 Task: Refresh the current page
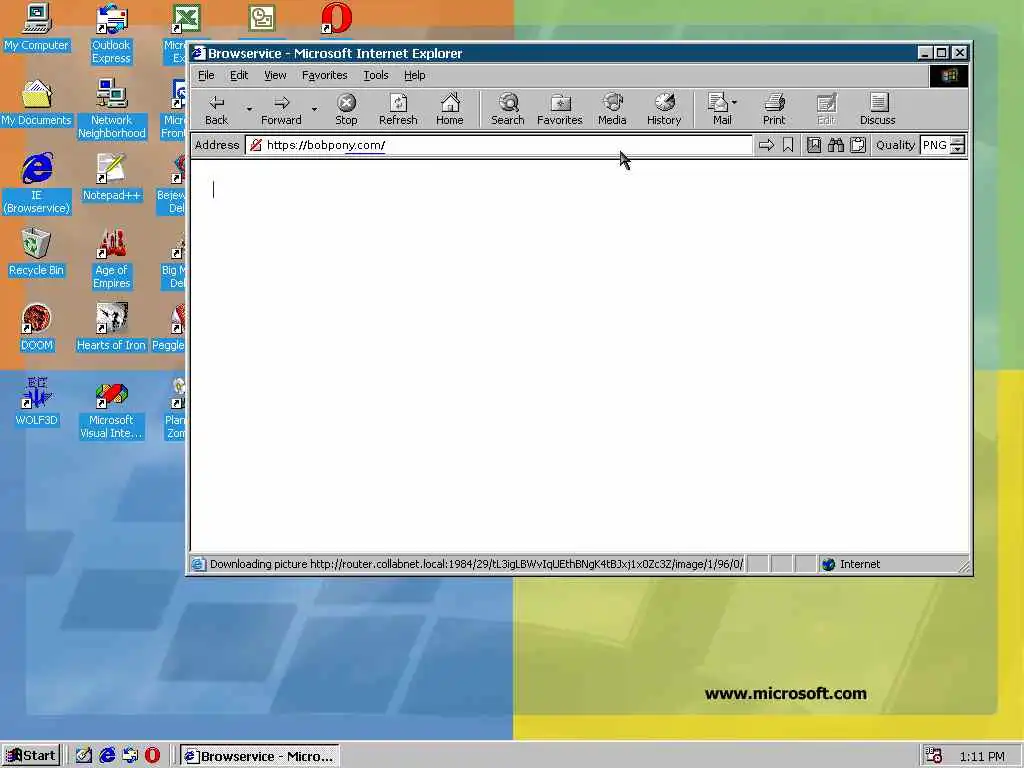coord(398,110)
